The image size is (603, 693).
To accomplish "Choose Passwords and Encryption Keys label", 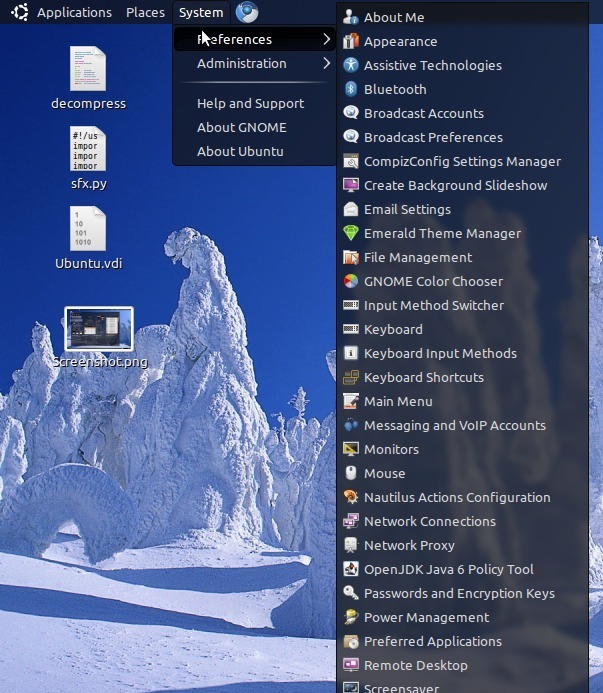I will (x=459, y=594).
